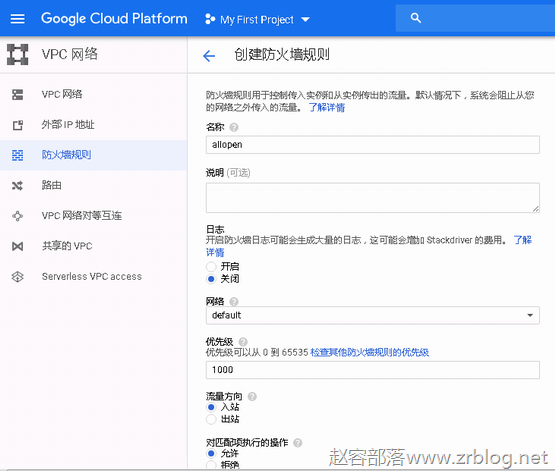The image size is (555, 471).
Task: Expand the 网络 default dropdown
Action: click(x=373, y=315)
